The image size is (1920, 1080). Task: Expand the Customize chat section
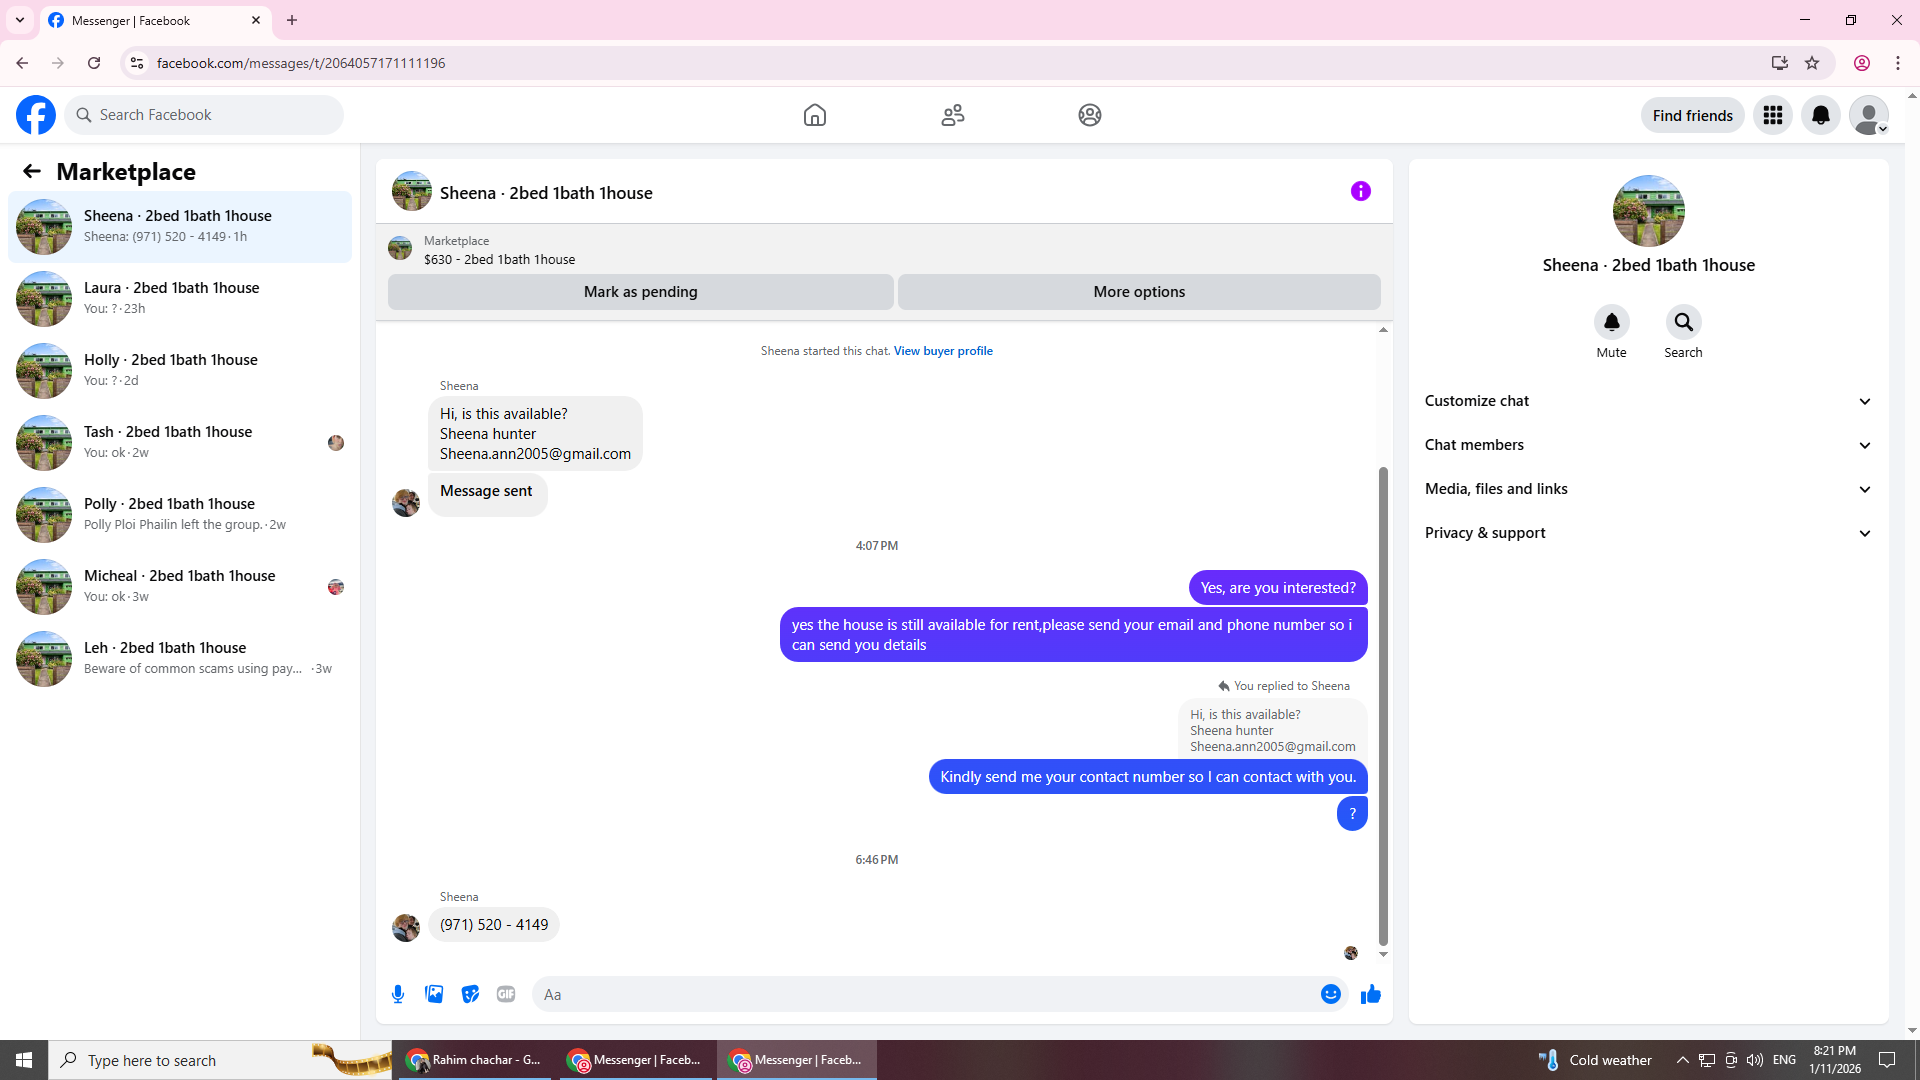coord(1649,401)
